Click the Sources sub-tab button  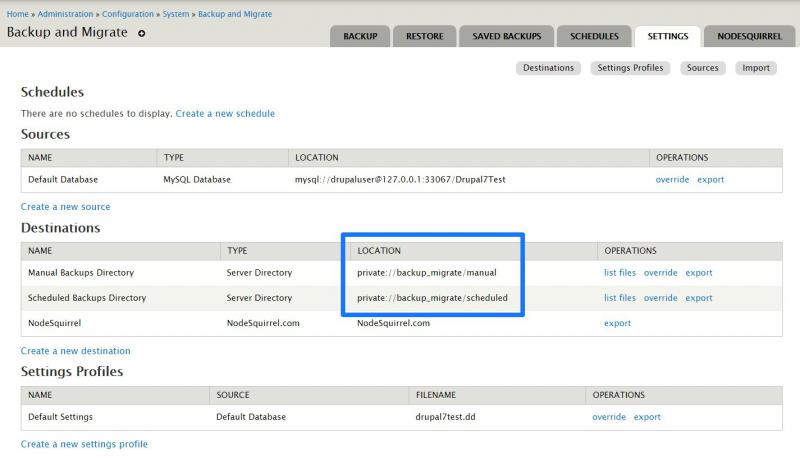pyautogui.click(x=703, y=68)
